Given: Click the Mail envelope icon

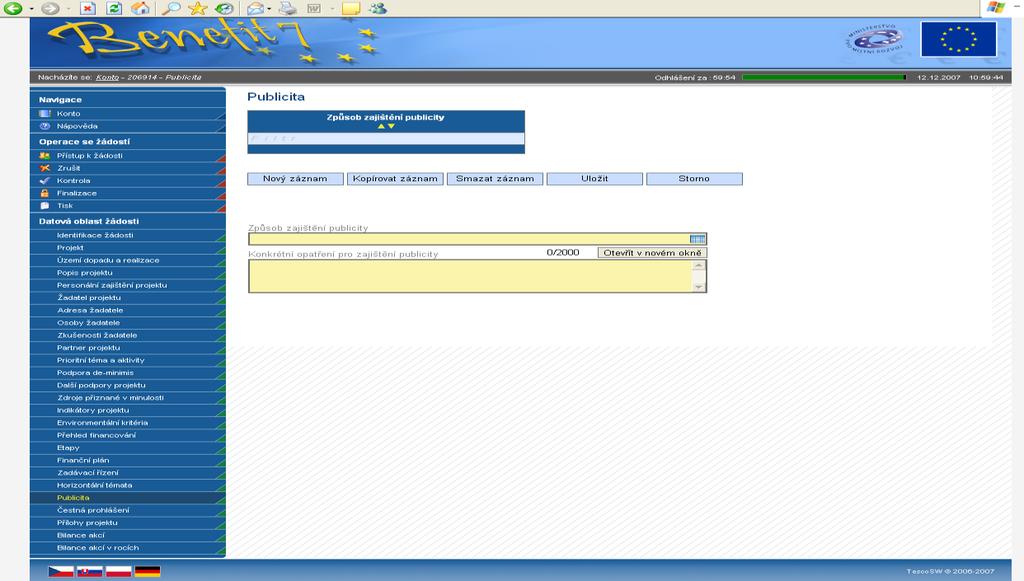Looking at the screenshot, I should click(255, 8).
